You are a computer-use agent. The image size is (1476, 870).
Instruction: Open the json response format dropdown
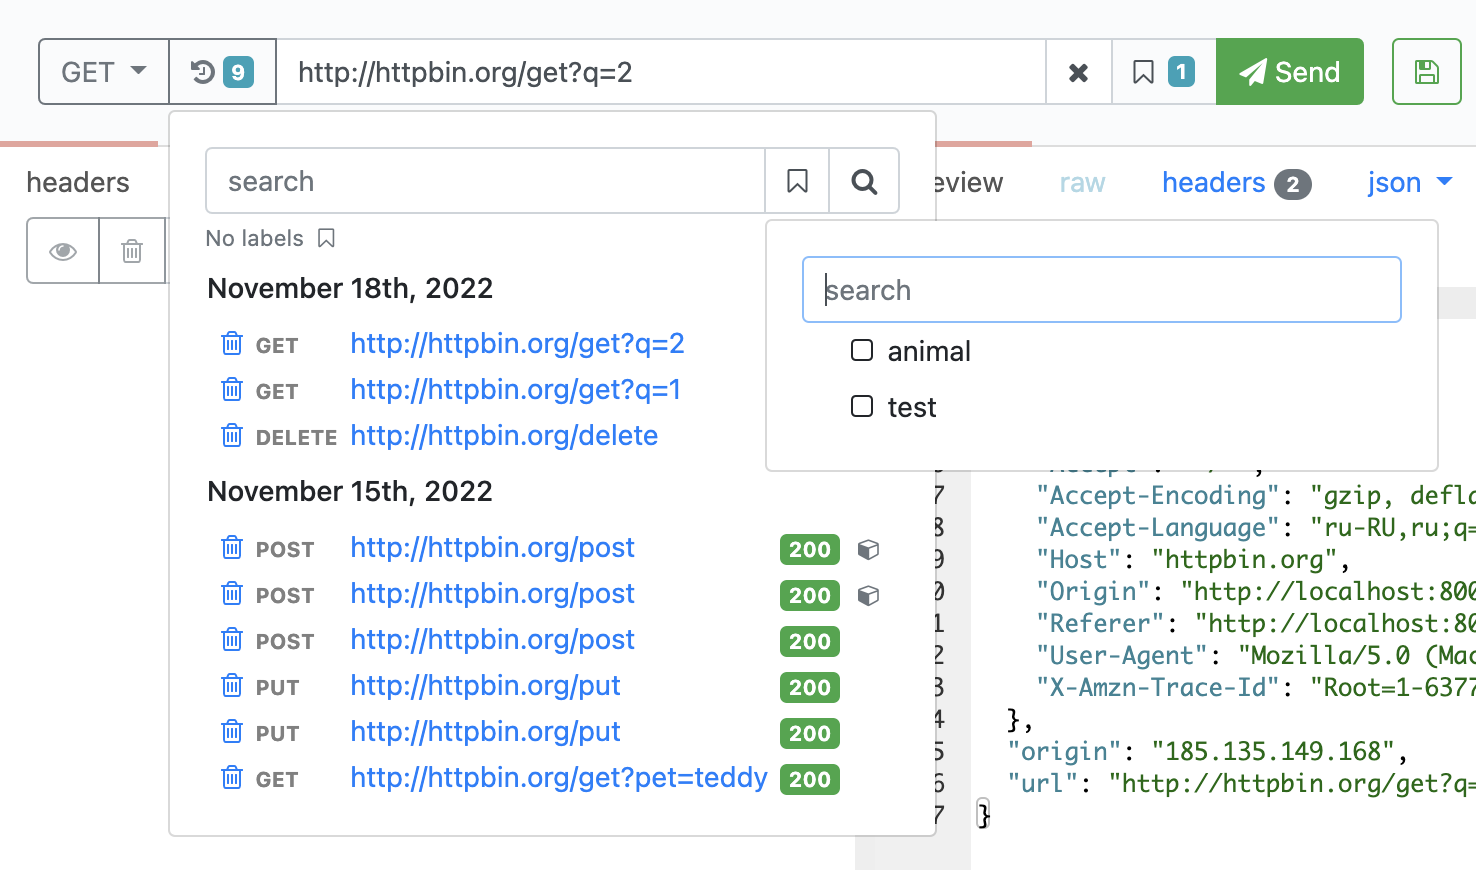point(1409,182)
